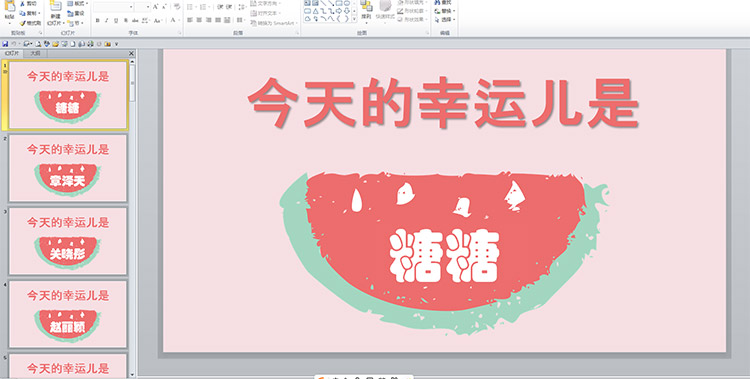Switch to the Outline (大纲) tab

pyautogui.click(x=35, y=54)
